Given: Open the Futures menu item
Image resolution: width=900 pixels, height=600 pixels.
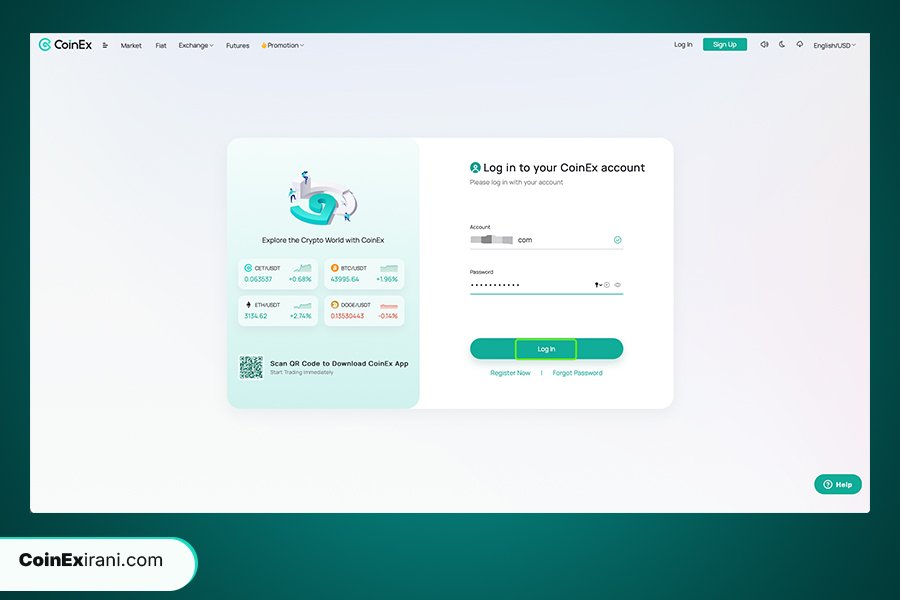Looking at the screenshot, I should click(x=237, y=45).
